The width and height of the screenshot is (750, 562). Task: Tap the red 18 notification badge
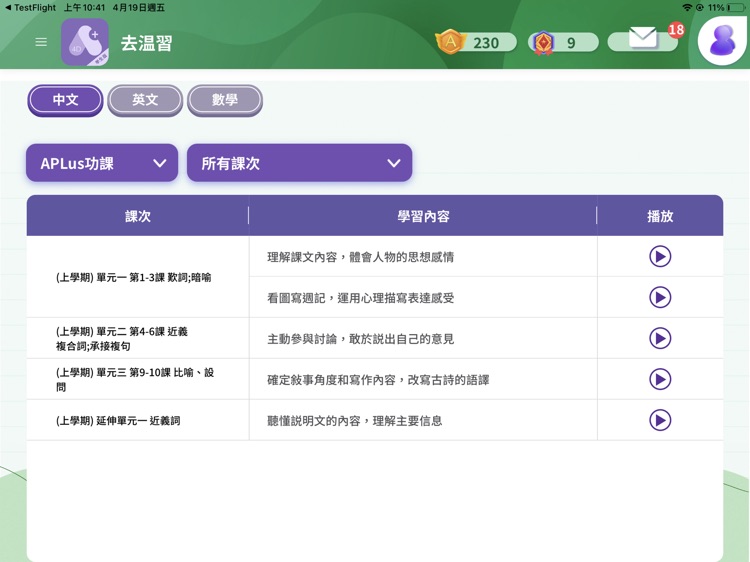(x=676, y=30)
